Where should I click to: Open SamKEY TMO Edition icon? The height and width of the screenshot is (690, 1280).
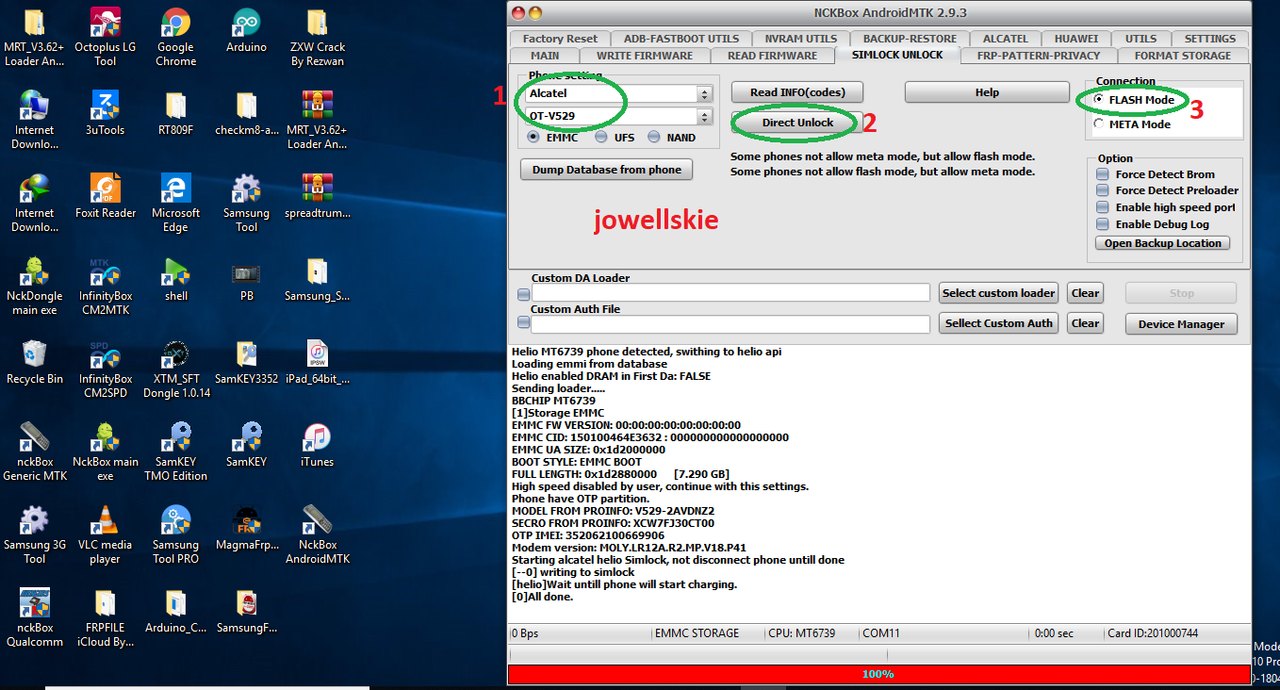pyautogui.click(x=175, y=452)
